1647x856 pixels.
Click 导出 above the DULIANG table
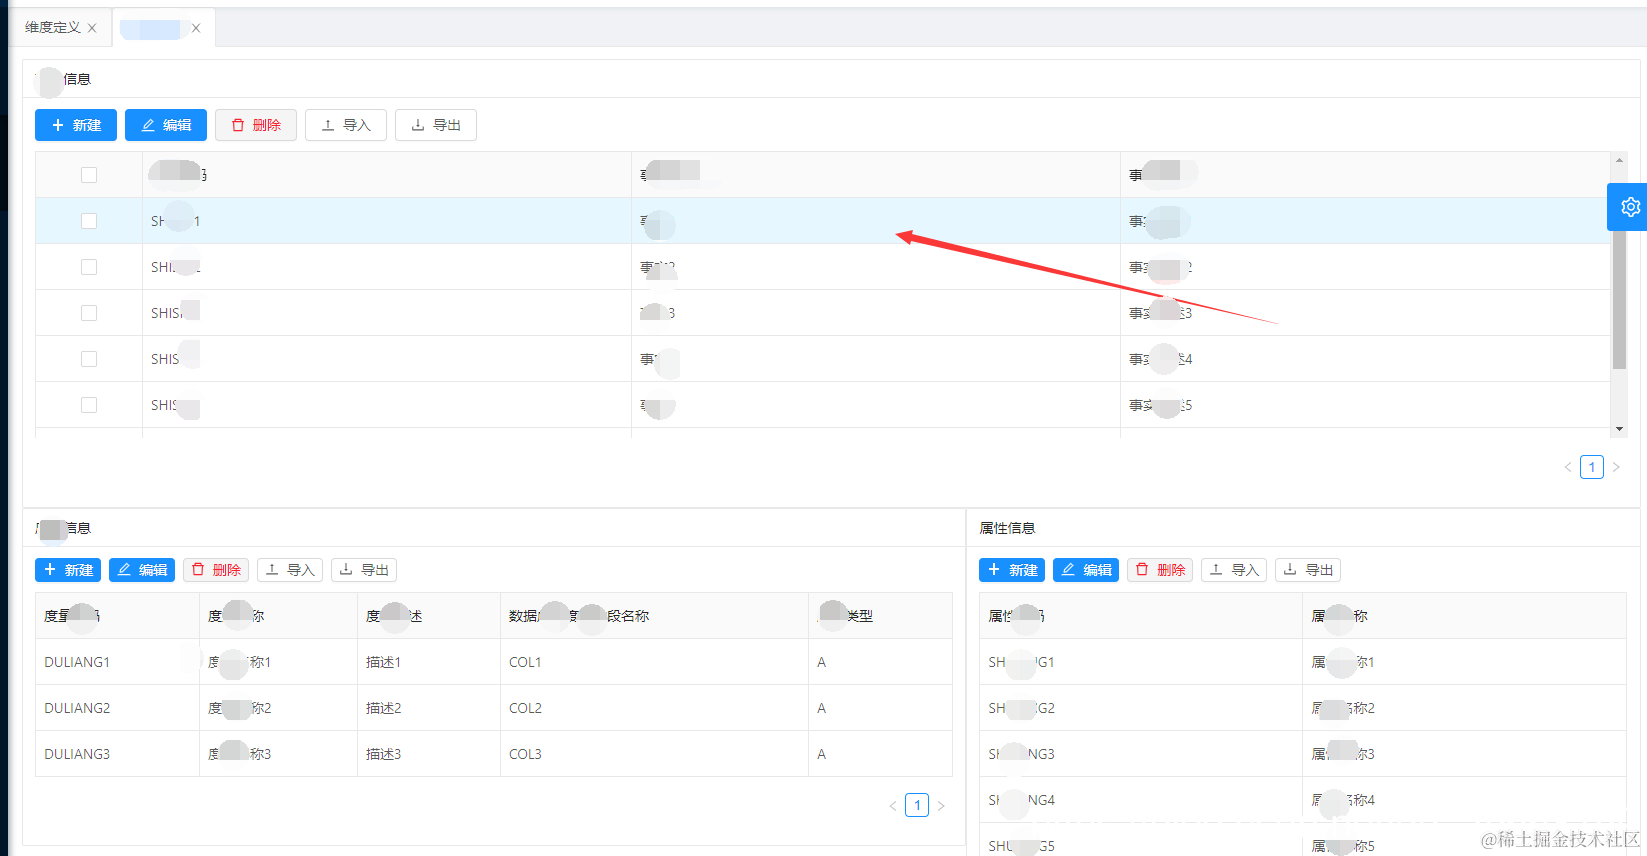click(x=364, y=570)
